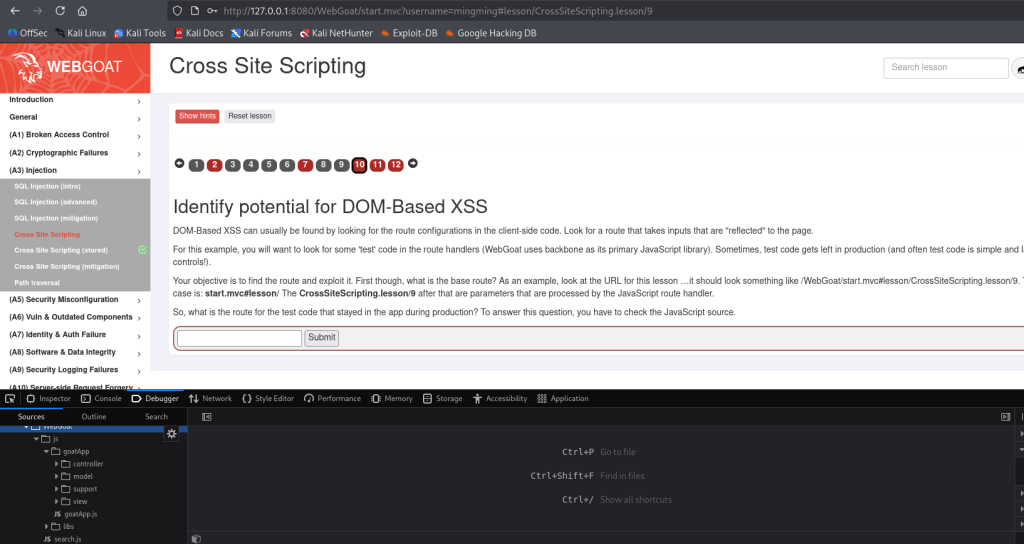Open goatApp.js in the sources tree
The image size is (1024, 544).
(x=76, y=514)
